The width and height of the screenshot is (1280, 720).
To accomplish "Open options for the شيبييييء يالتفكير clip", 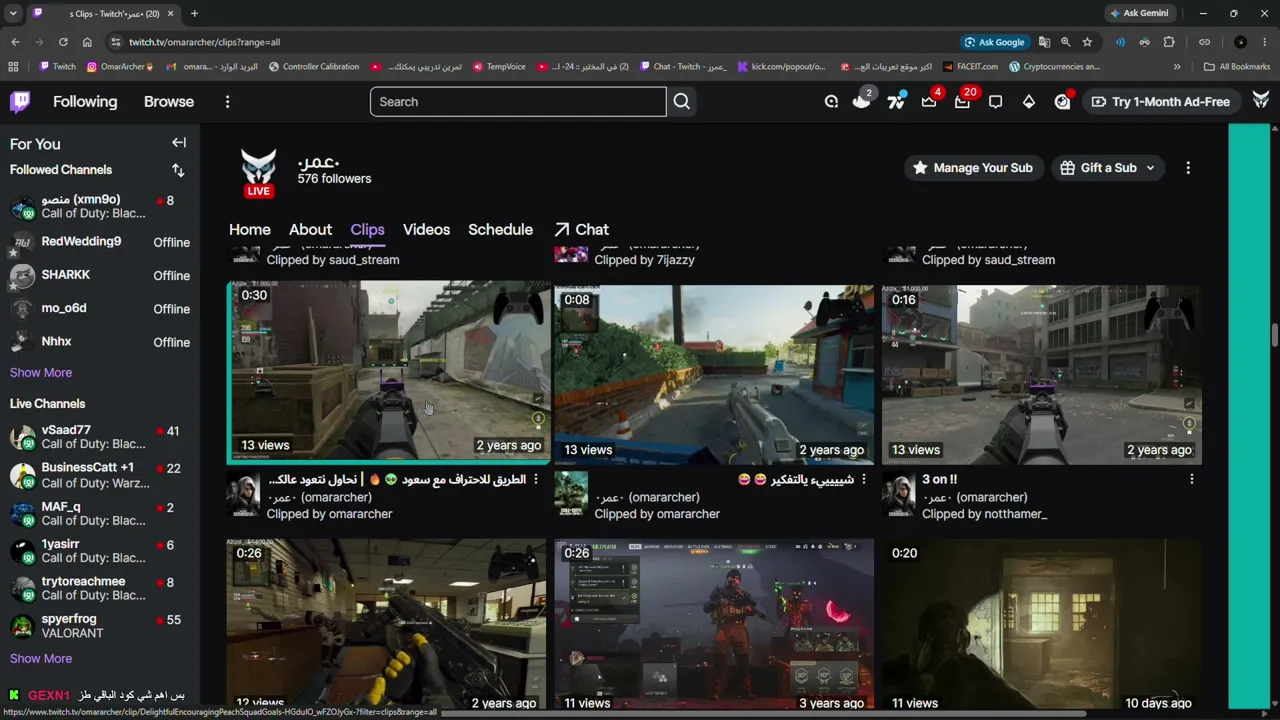I will coord(864,480).
